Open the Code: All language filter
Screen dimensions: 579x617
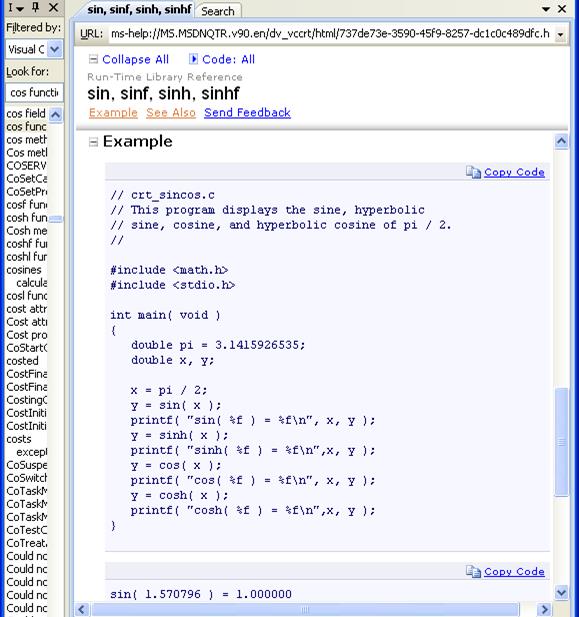[228, 59]
